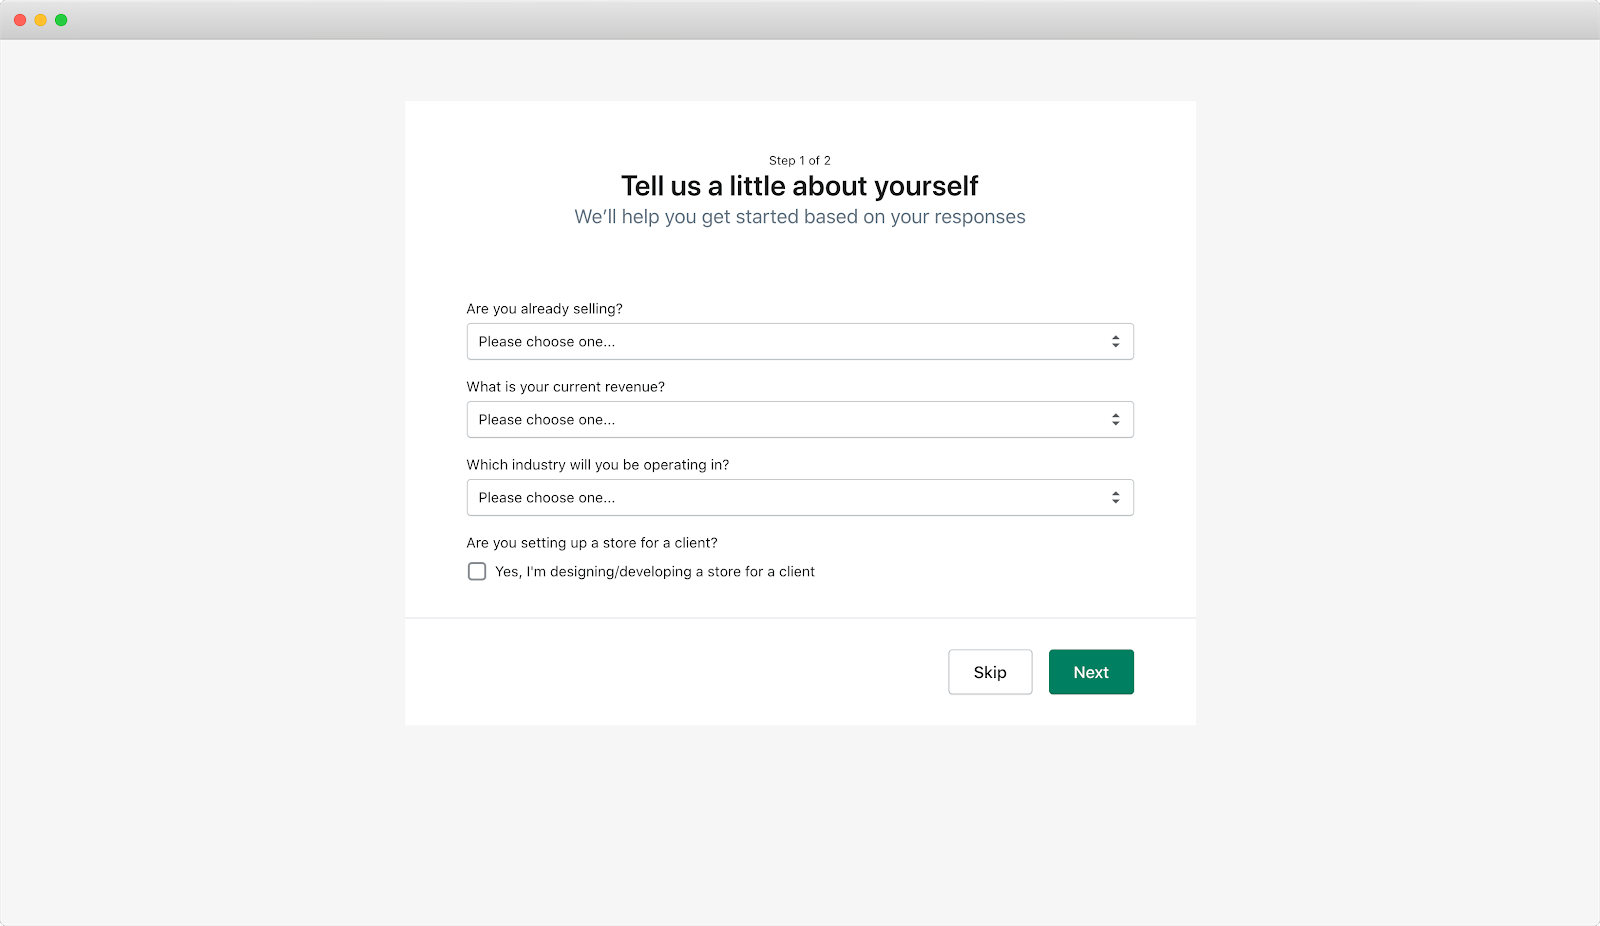This screenshot has height=926, width=1600.
Task: Click the stepper arrows on the industry dropdown
Action: pyautogui.click(x=1115, y=497)
